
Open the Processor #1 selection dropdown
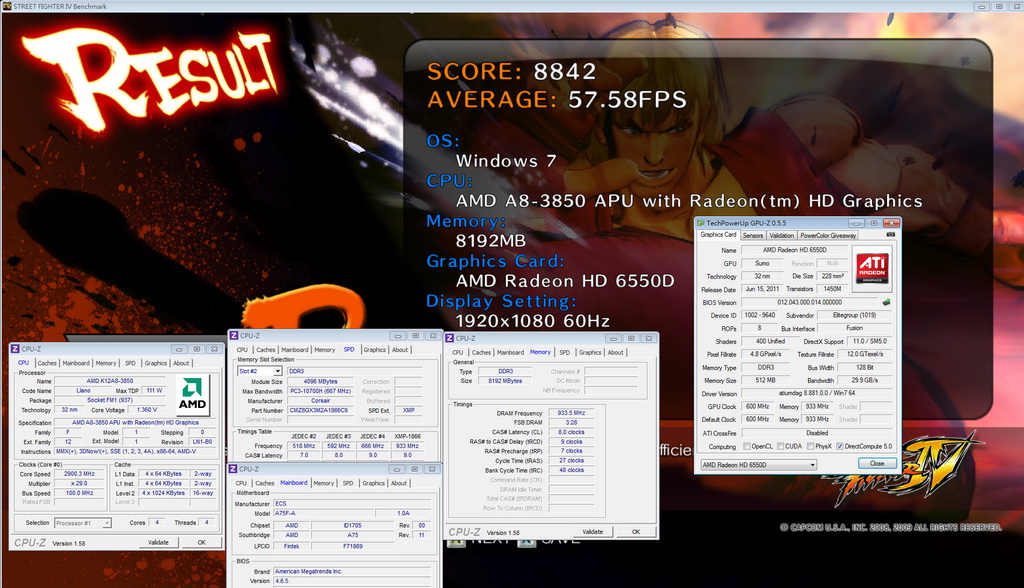click(x=106, y=523)
